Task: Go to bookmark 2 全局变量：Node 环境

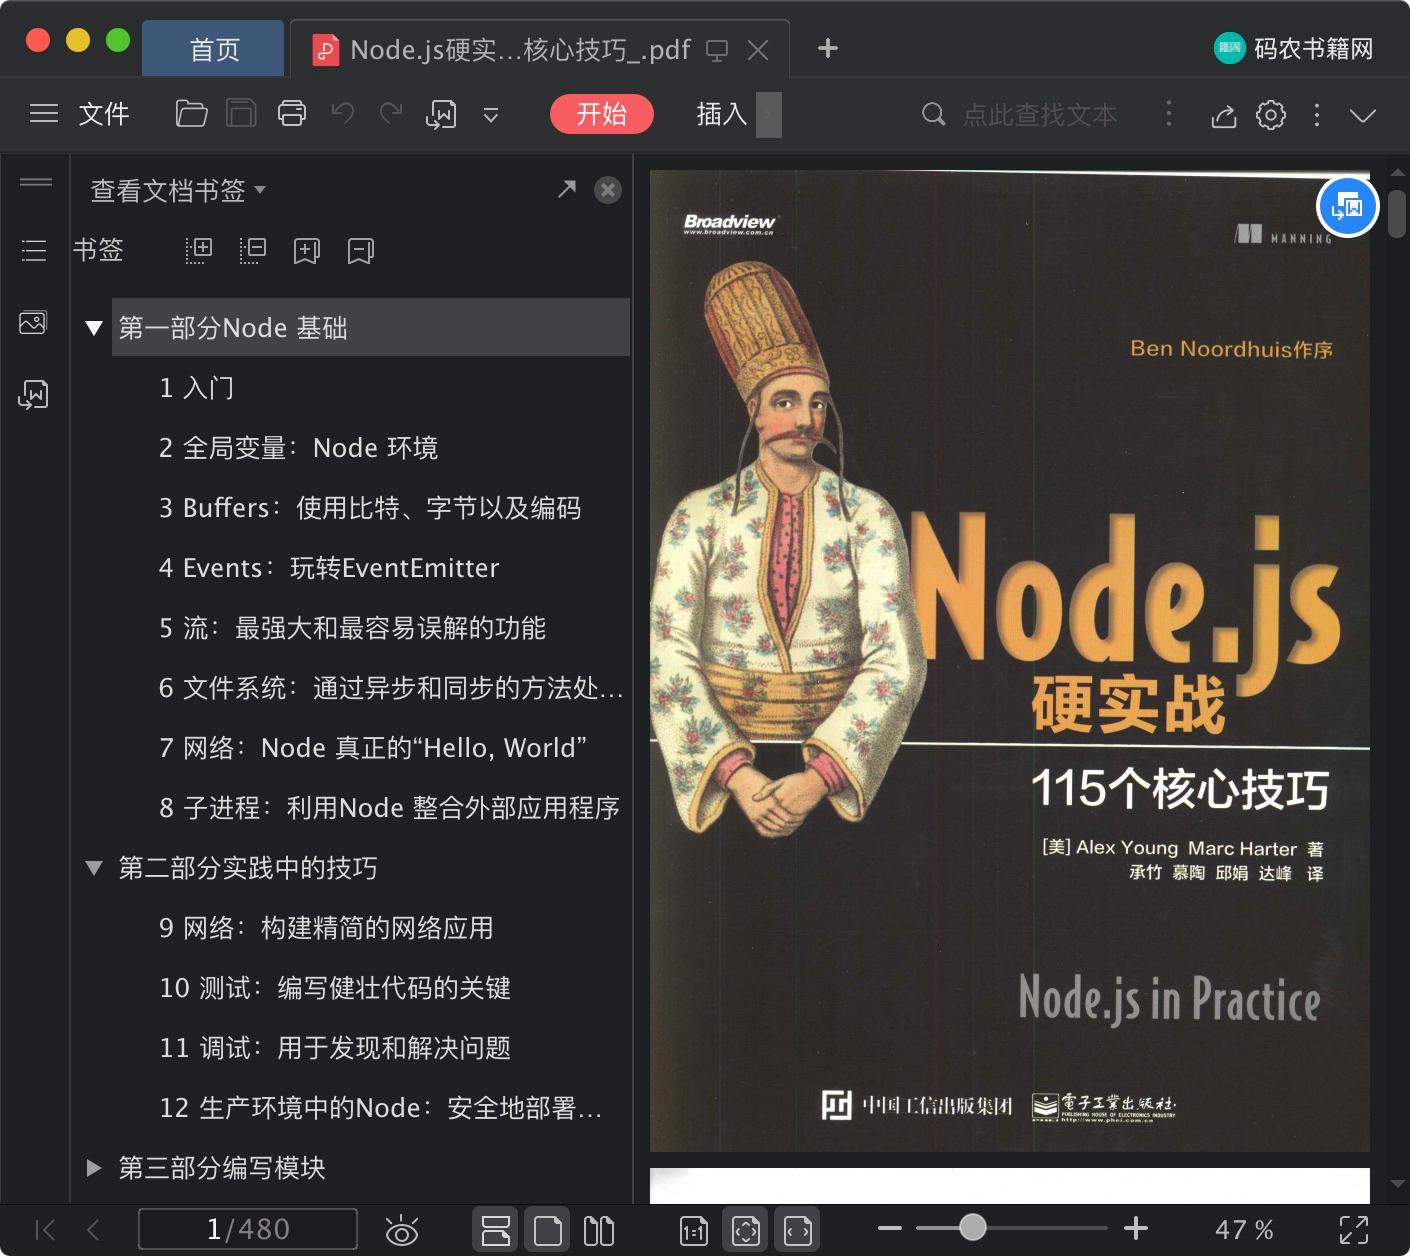Action: 298,448
